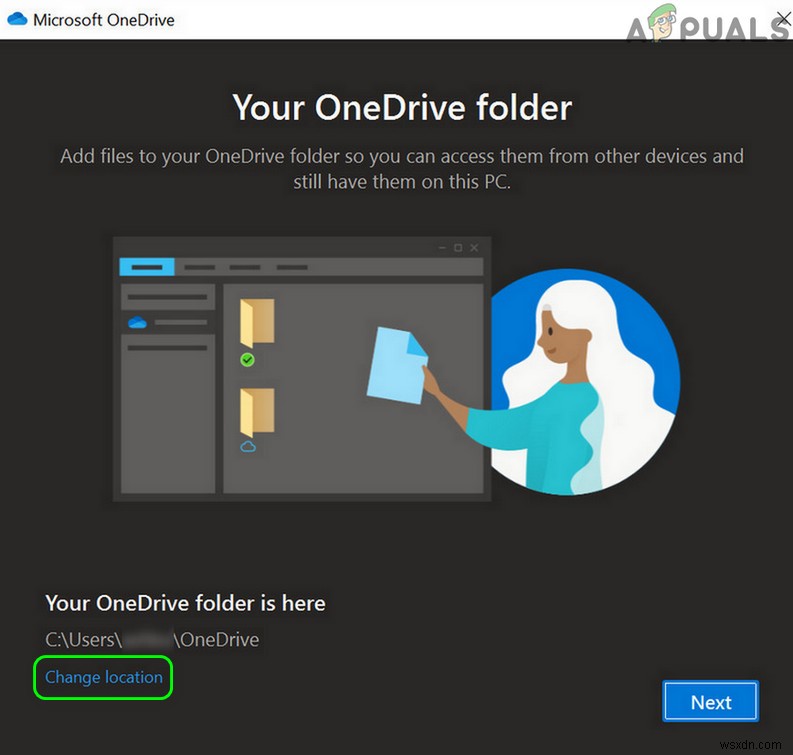Click the Next button
Screen dimensions: 793x755
click(711, 701)
